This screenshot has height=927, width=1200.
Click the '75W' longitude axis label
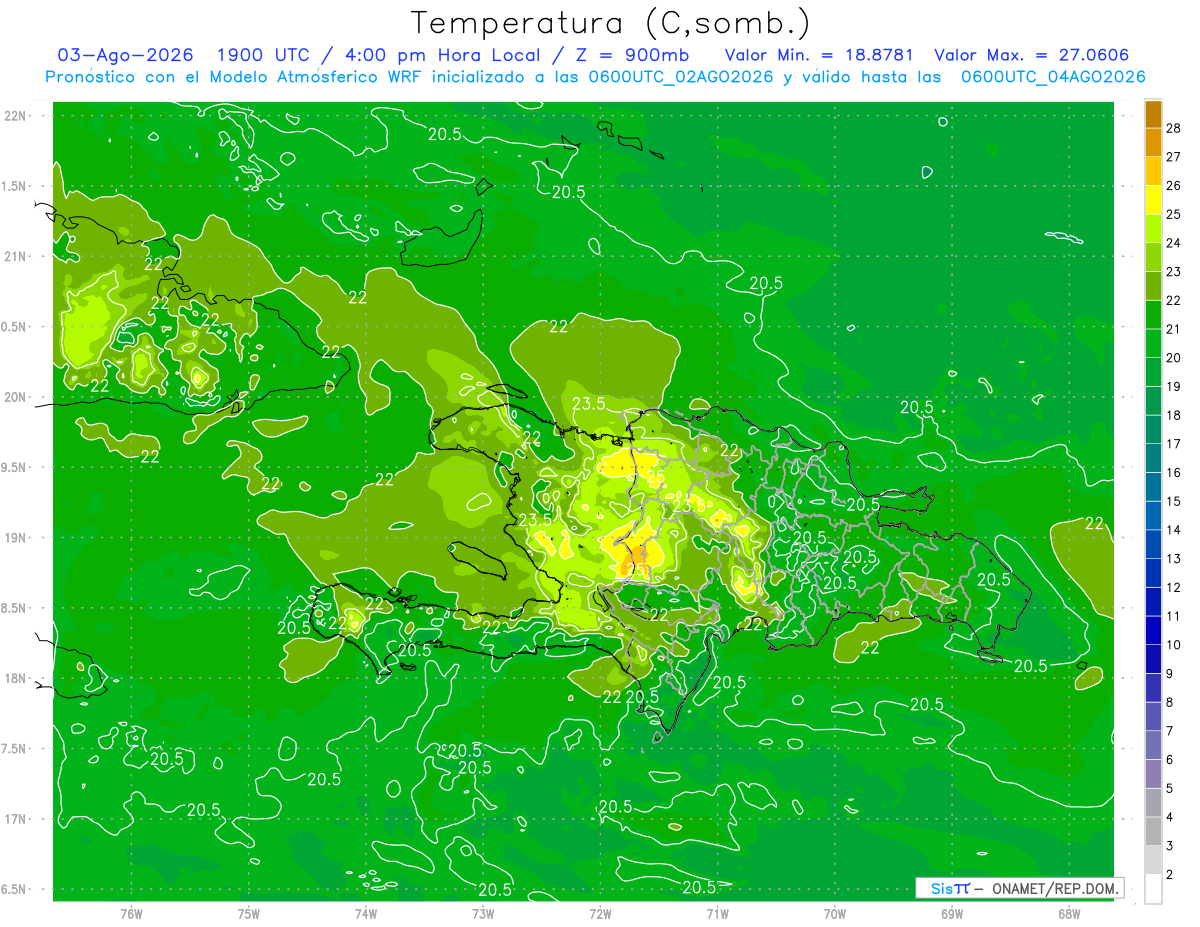pyautogui.click(x=249, y=914)
